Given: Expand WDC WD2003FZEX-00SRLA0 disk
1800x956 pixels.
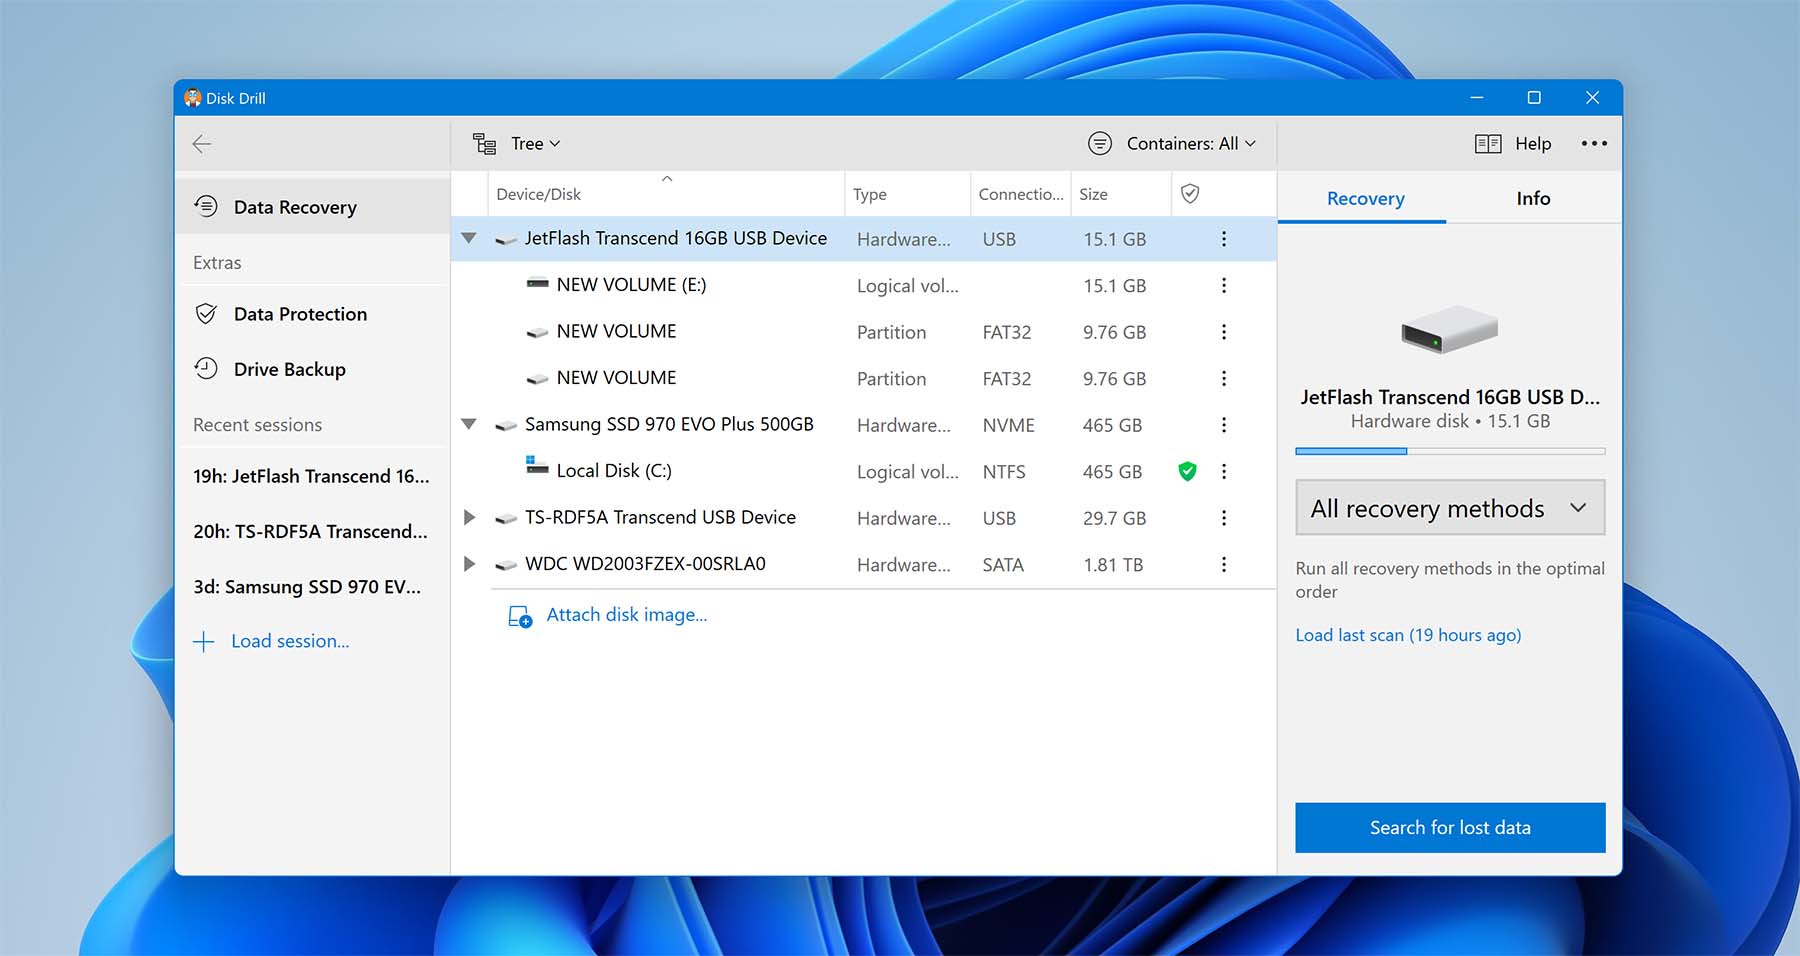Looking at the screenshot, I should (x=469, y=564).
